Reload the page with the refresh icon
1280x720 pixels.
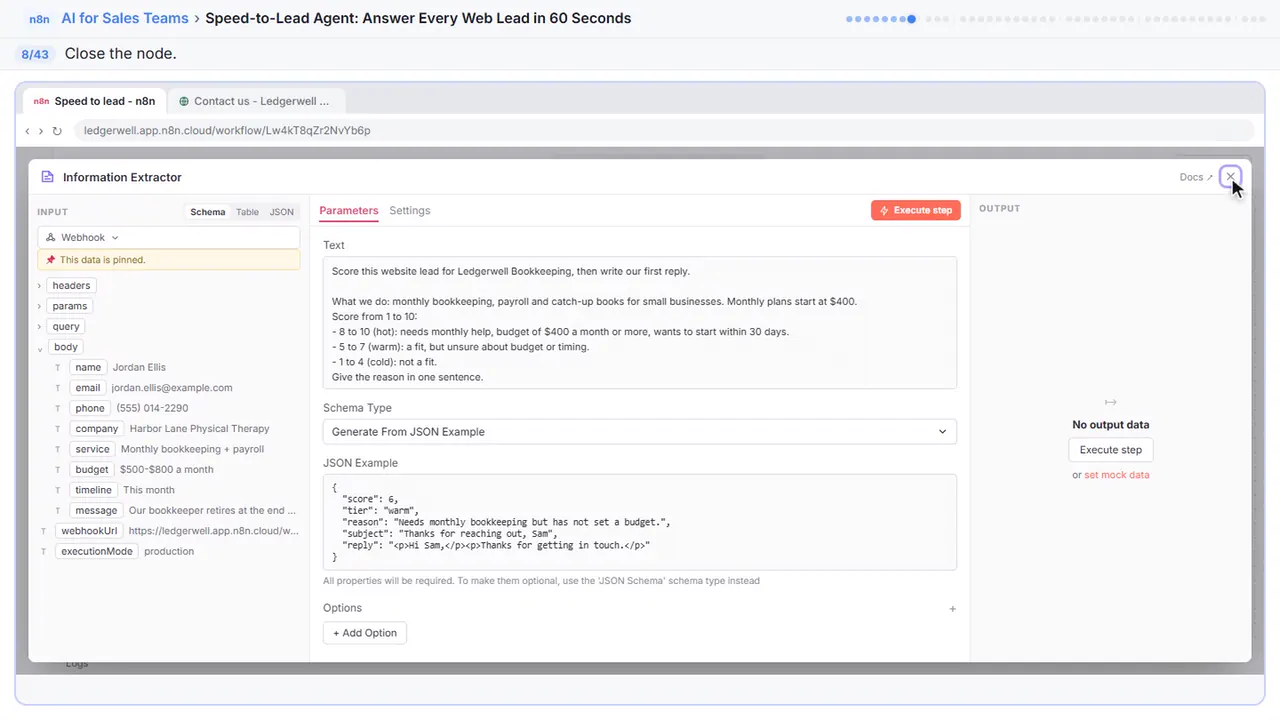(x=57, y=131)
